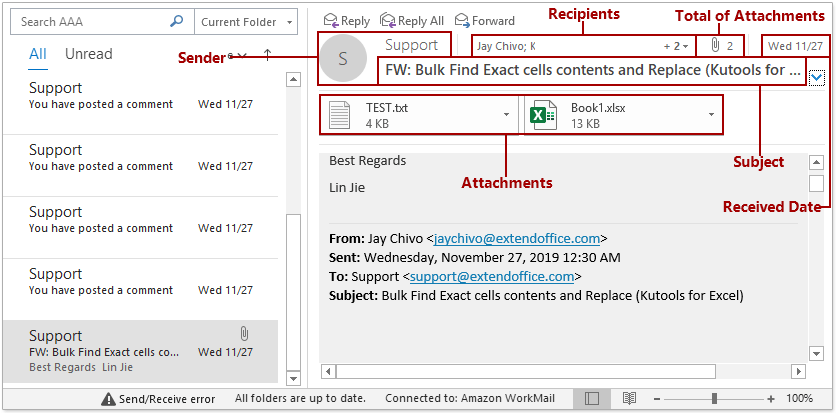Click the zoom slider handle
Screen dimensions: 837x413
coord(714,398)
